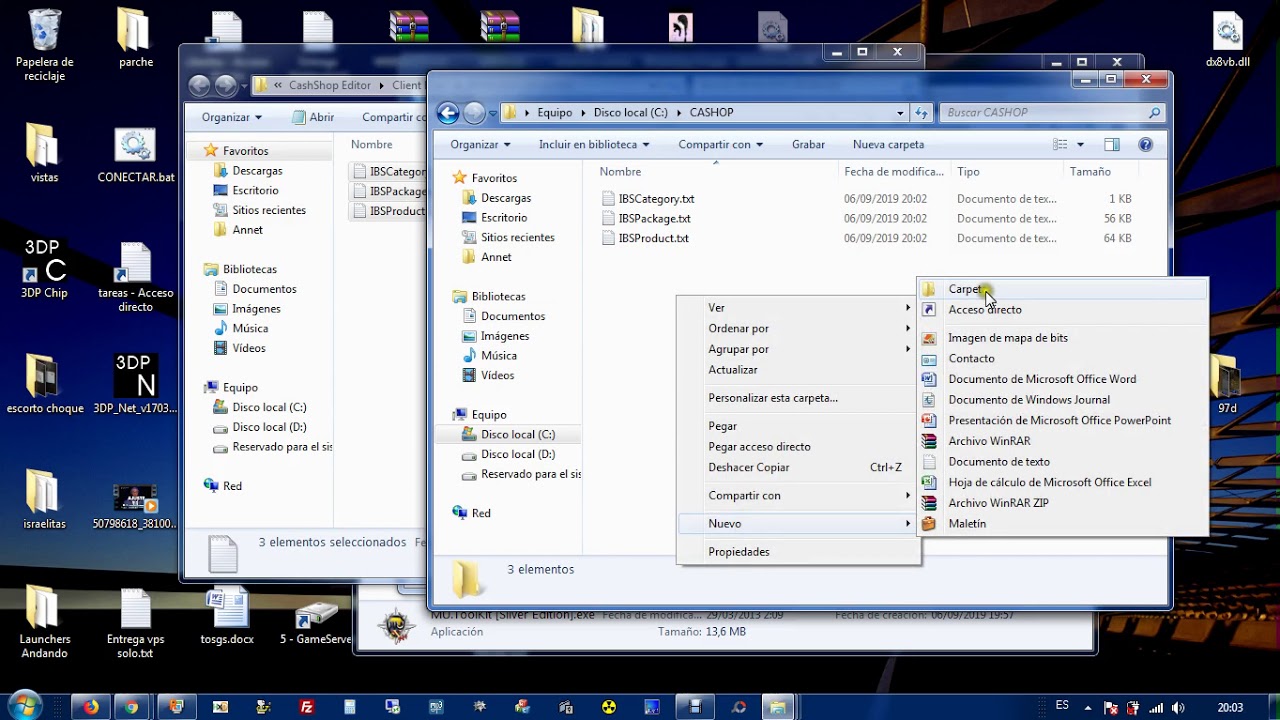Choose Personalizar esta carpeta from context menu
Screen dimensions: 1280x720
[x=799, y=398]
